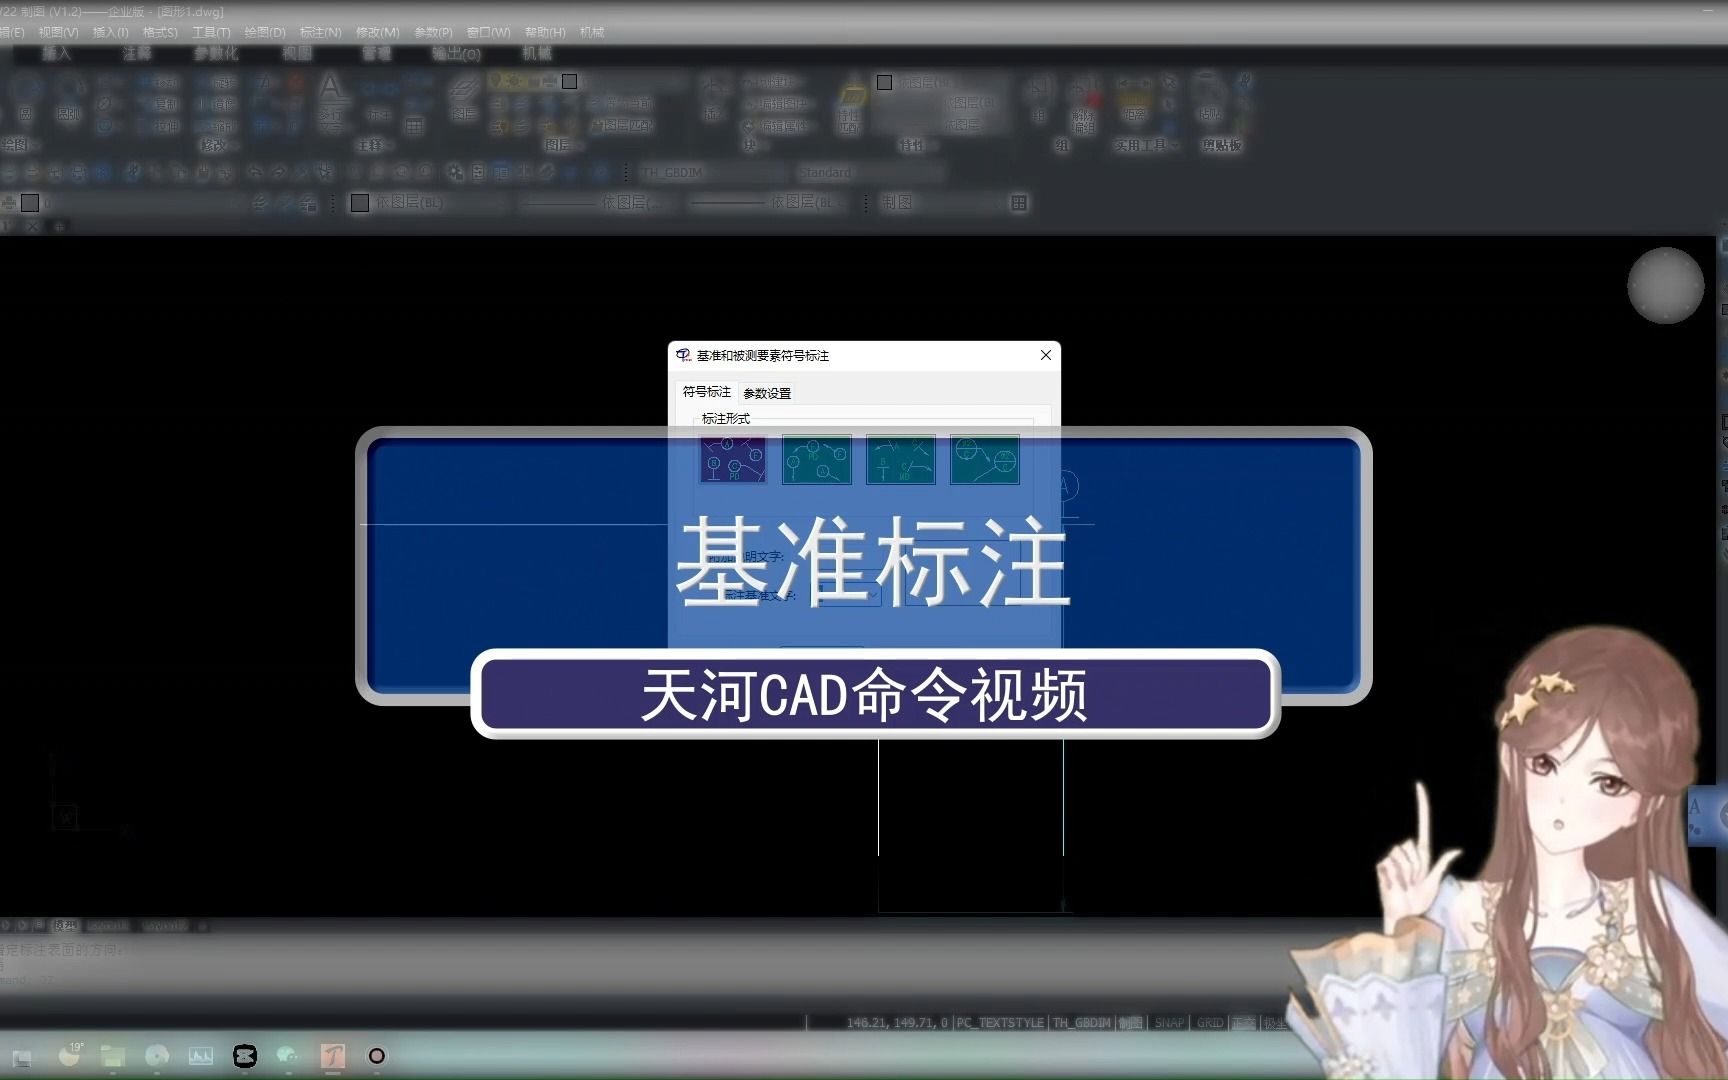1728x1080 pixels.
Task: Click the table icon in 注释 panel
Action: click(x=414, y=126)
